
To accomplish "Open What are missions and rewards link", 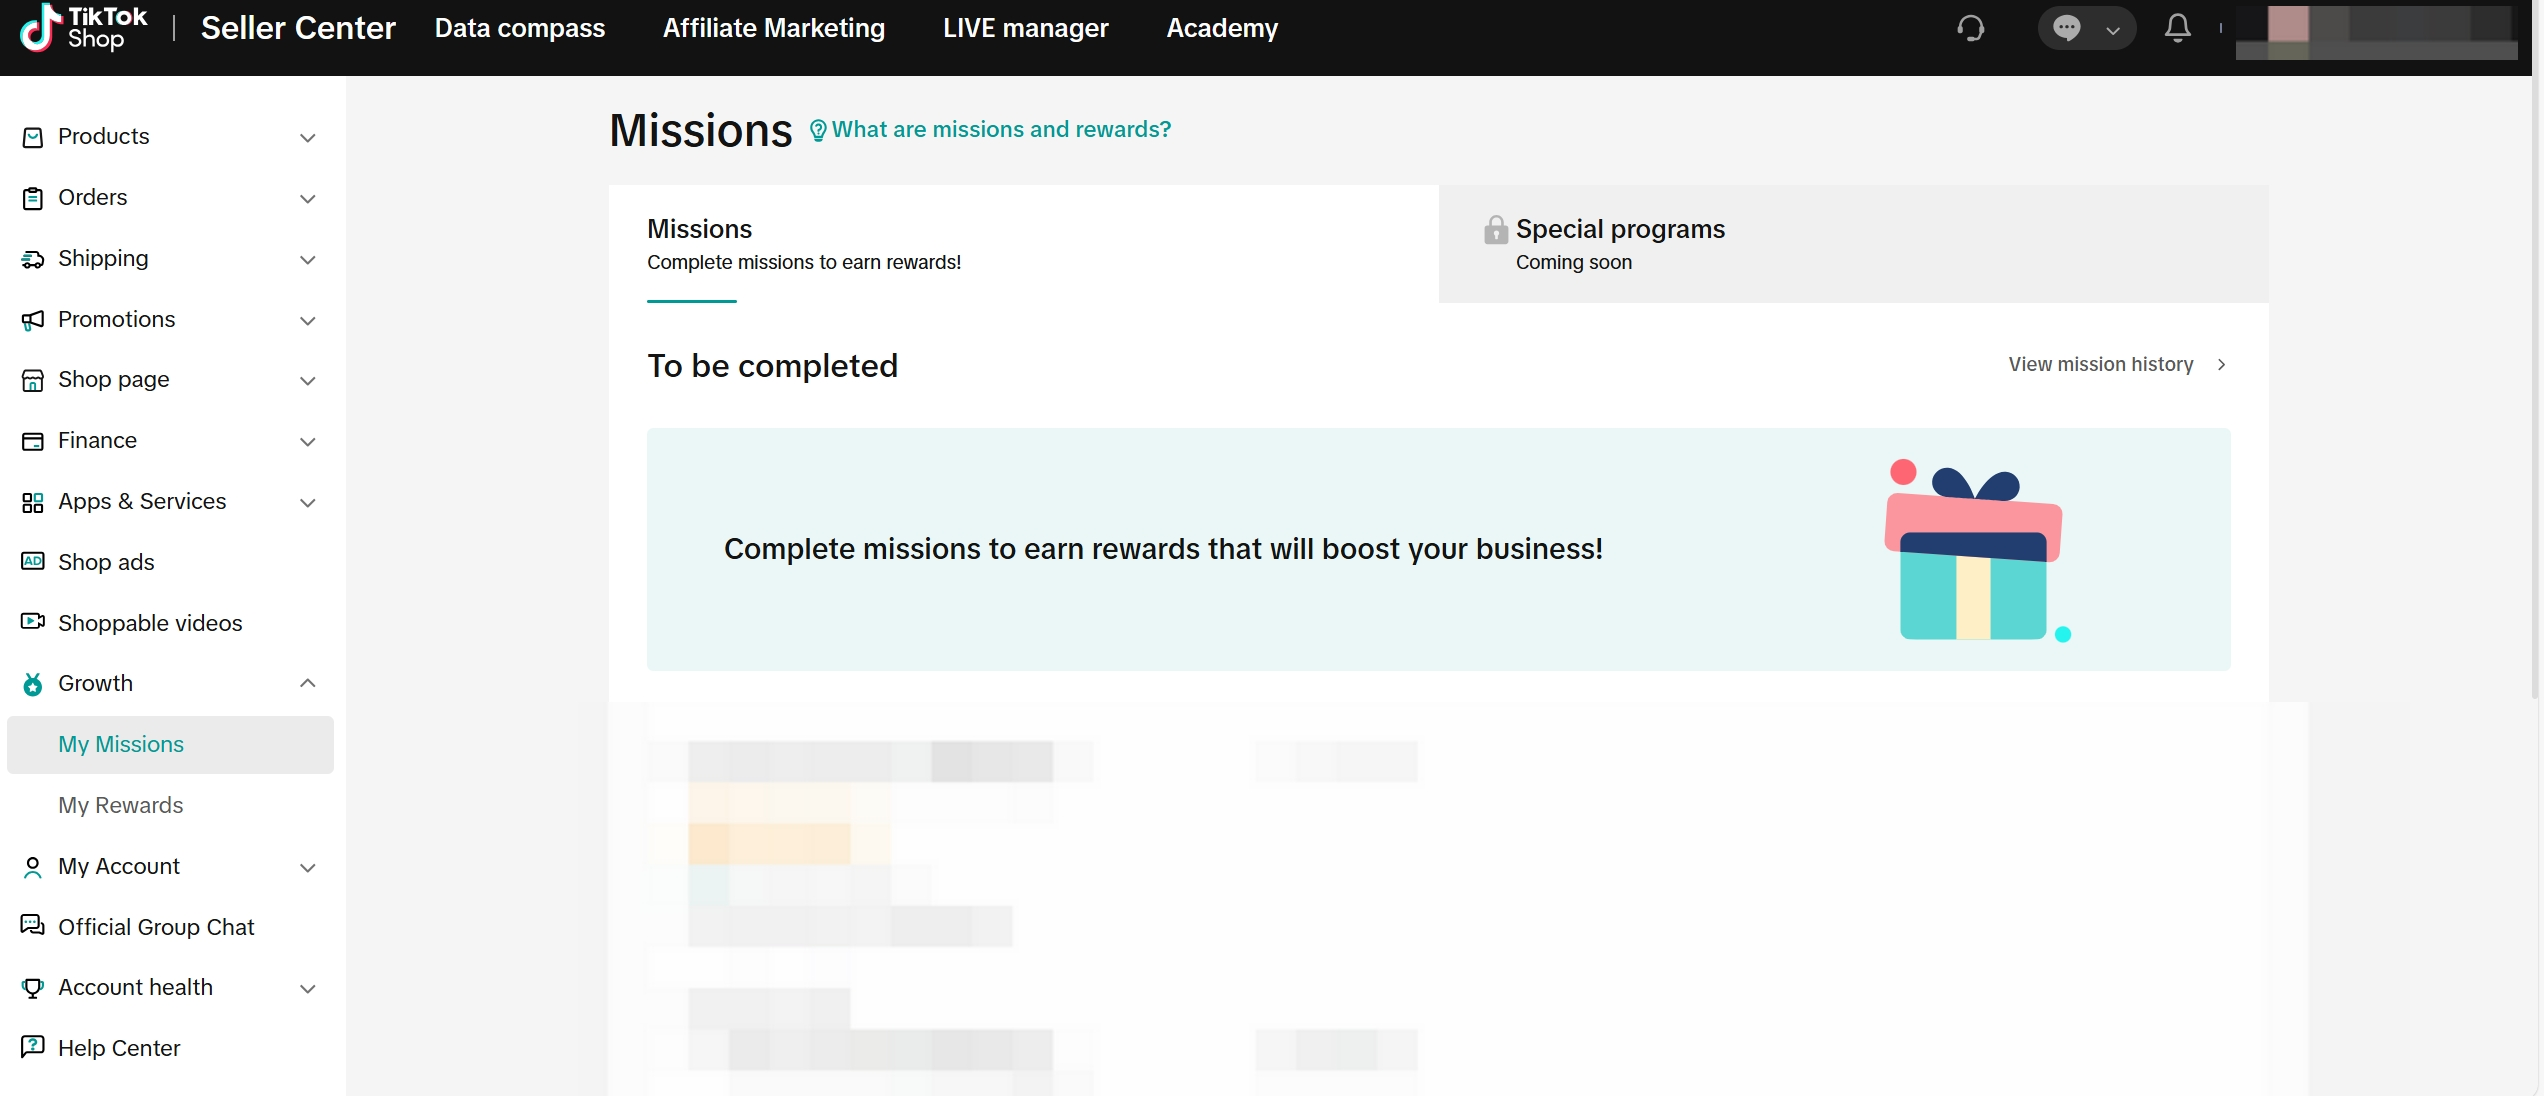I will [x=1000, y=130].
